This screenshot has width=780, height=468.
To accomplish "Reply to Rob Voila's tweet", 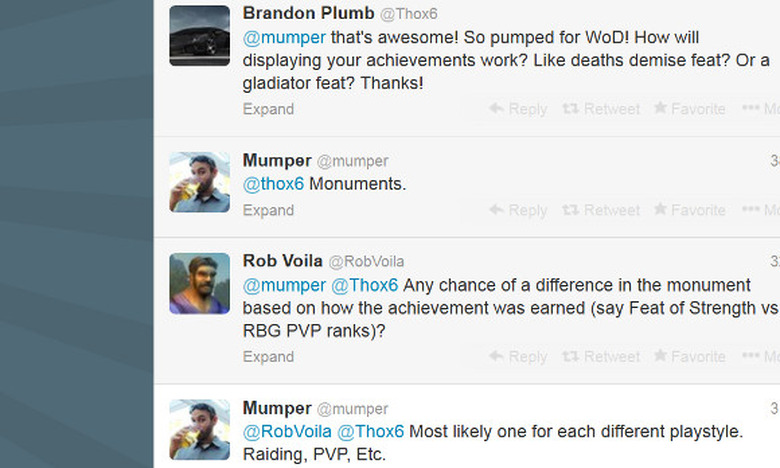I will (x=518, y=356).
